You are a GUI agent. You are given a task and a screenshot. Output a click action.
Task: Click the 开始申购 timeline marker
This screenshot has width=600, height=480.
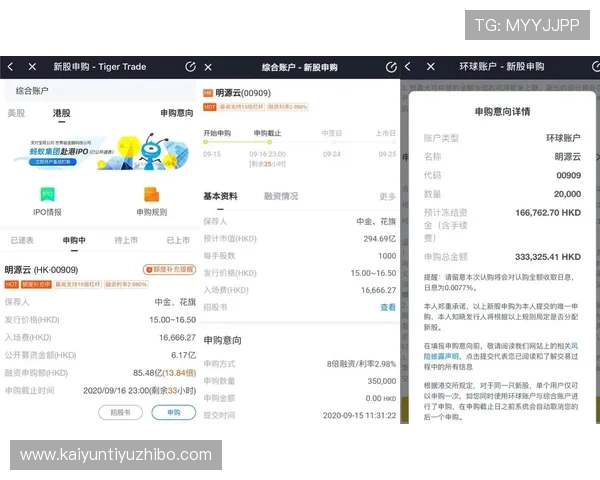click(205, 142)
